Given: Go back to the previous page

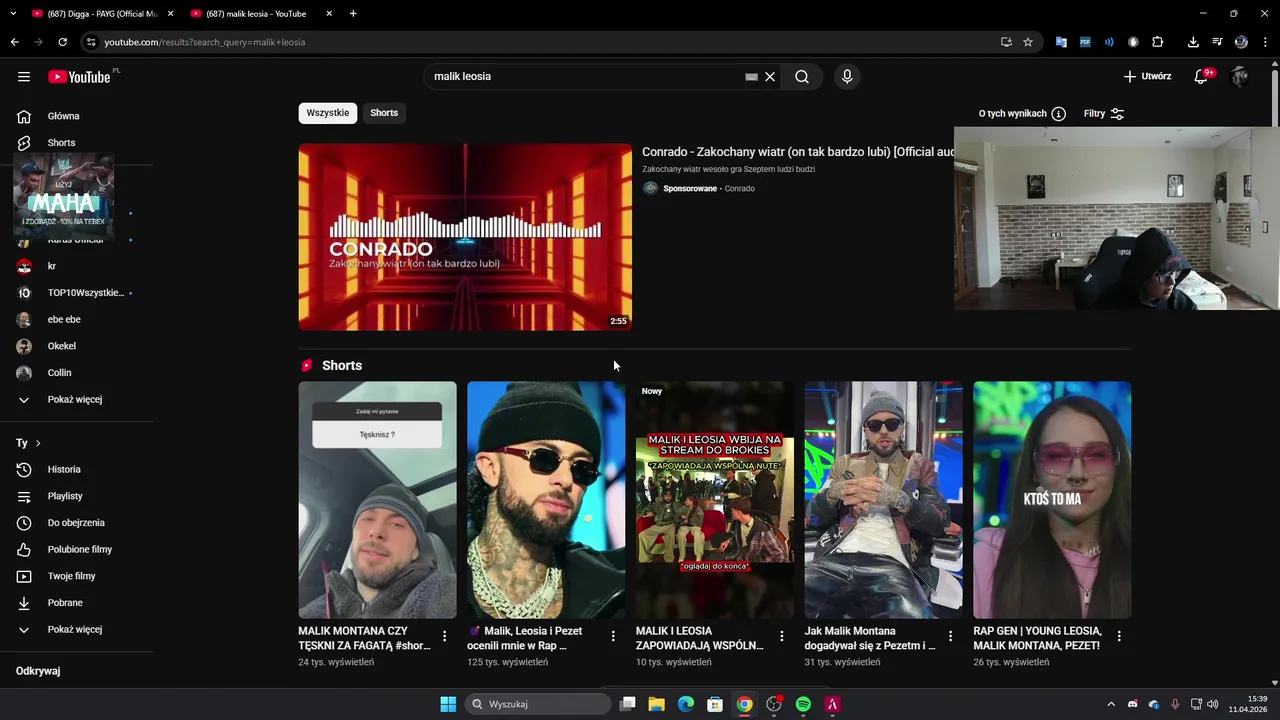Looking at the screenshot, I should (14, 42).
